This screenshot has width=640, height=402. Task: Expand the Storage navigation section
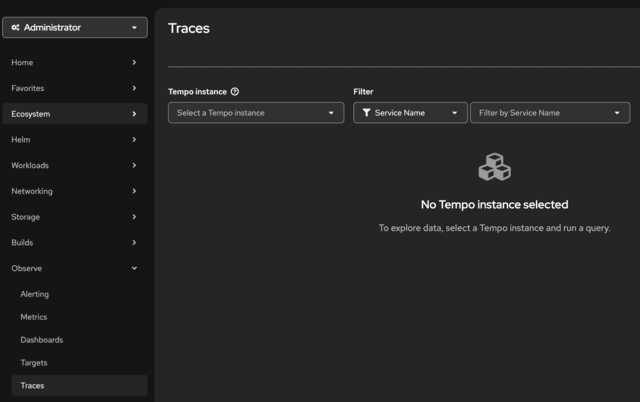[75, 217]
